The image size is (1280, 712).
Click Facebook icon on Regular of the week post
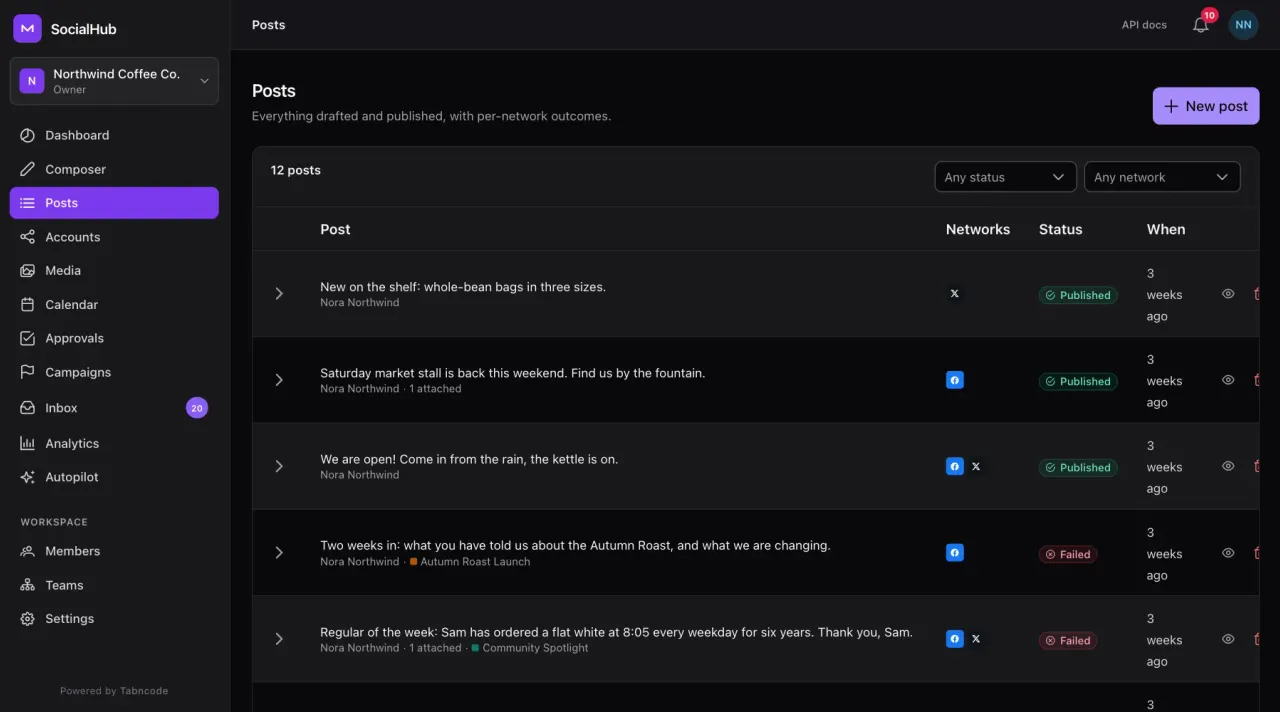pyautogui.click(x=954, y=638)
